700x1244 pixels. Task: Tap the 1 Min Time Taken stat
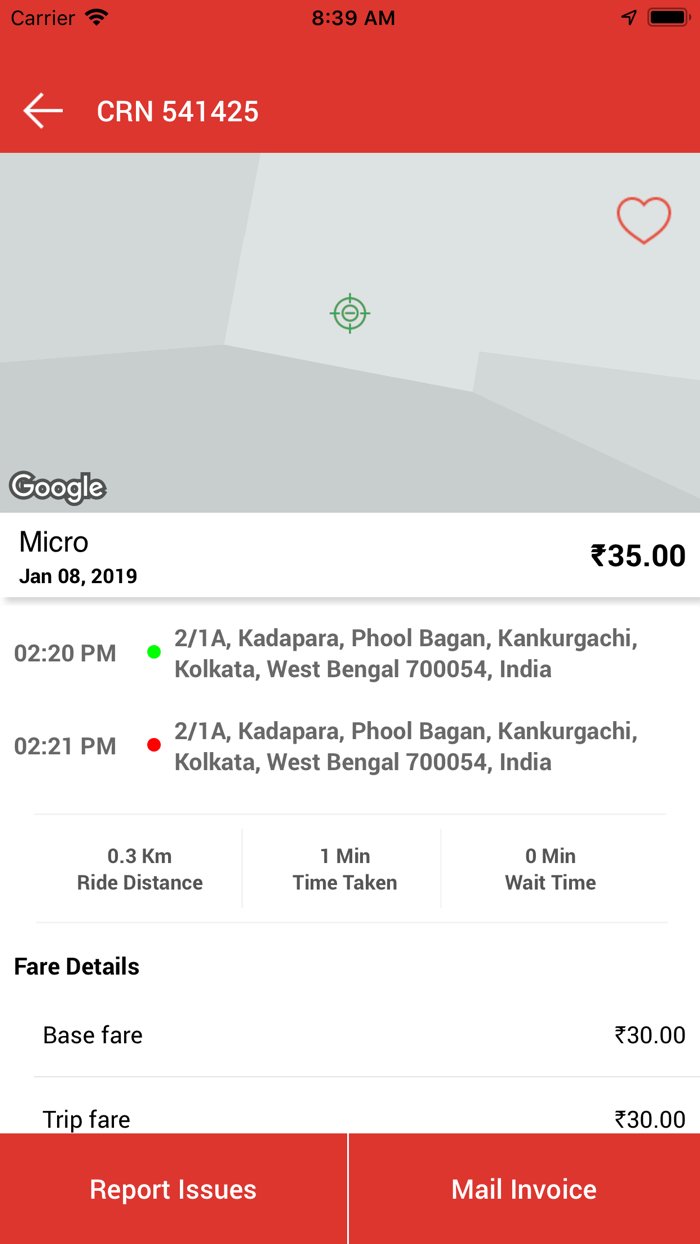click(345, 869)
